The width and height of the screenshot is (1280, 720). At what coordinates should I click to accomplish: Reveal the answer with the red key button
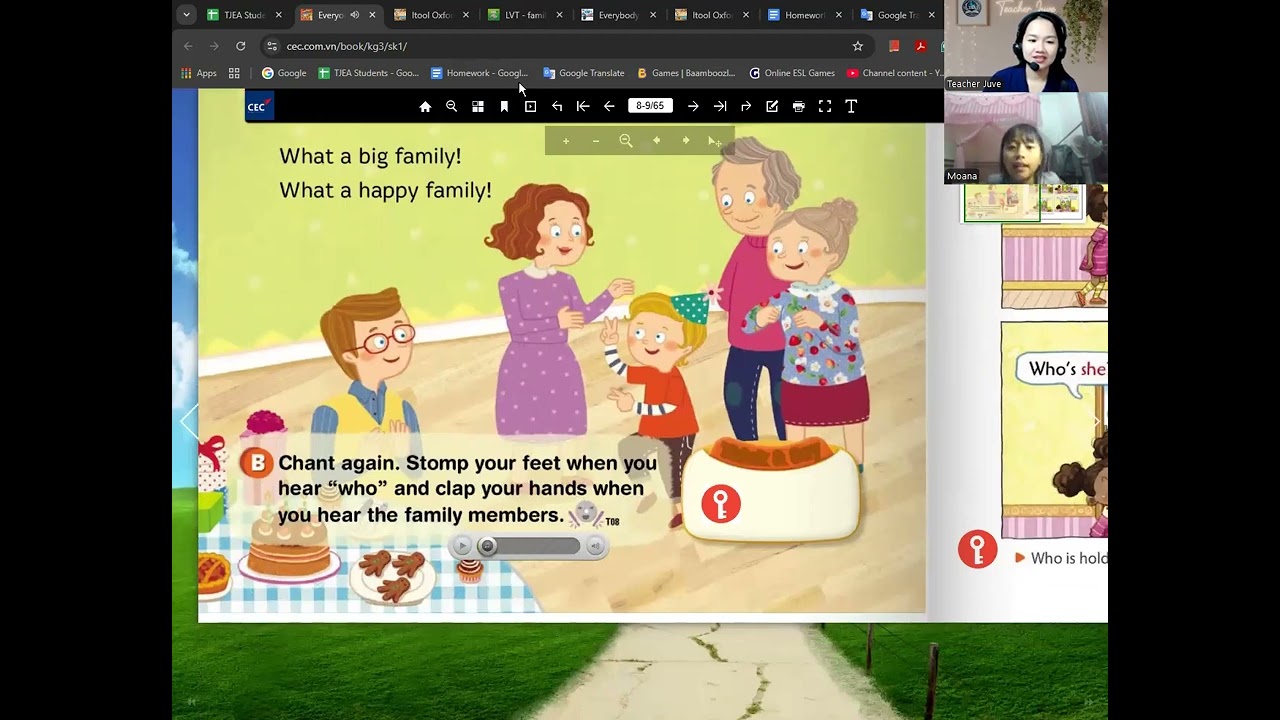721,504
